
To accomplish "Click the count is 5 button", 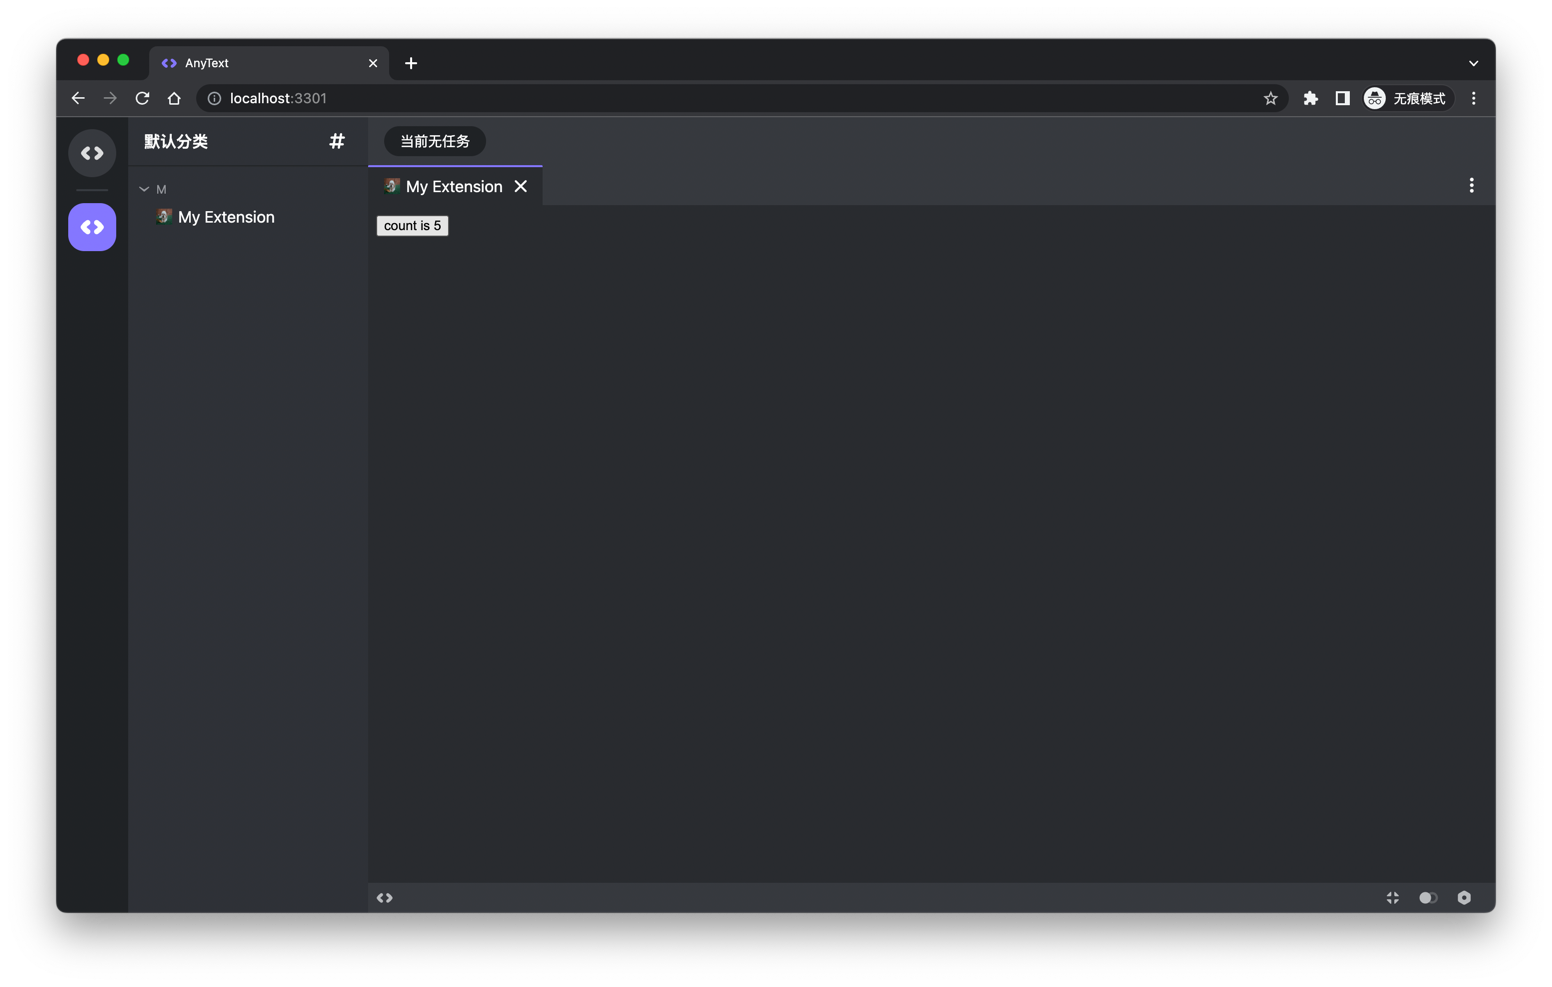I will coord(412,226).
